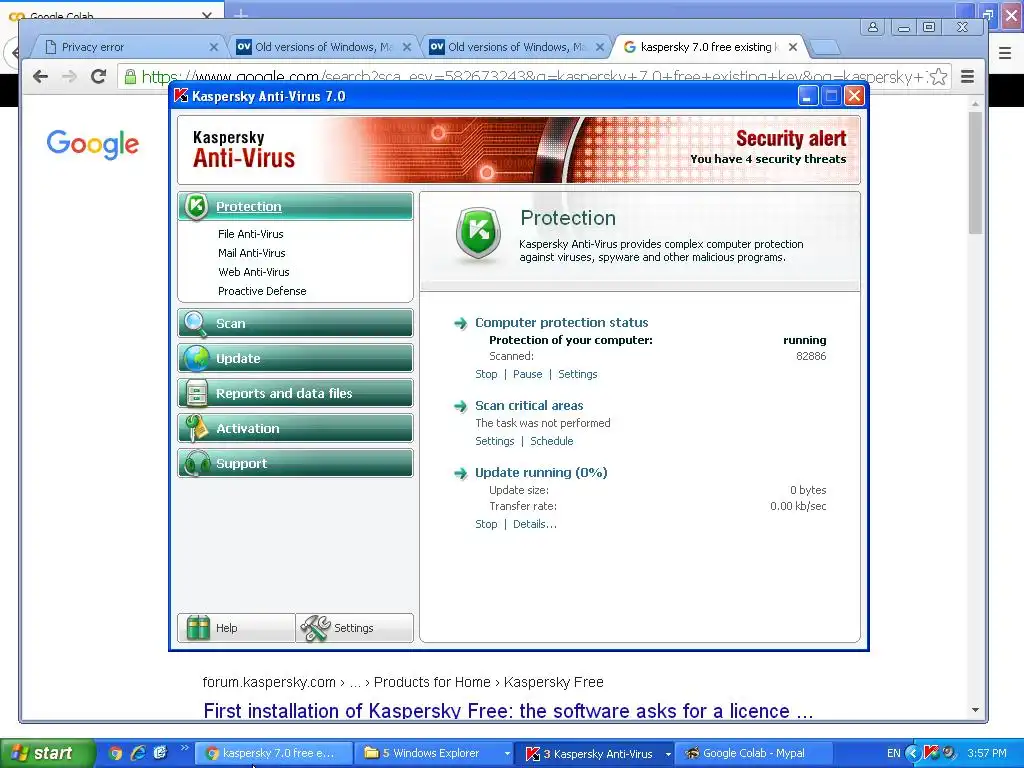Click the large green Protection shield
Viewport: 1024px width, 768px height.
[x=479, y=234]
